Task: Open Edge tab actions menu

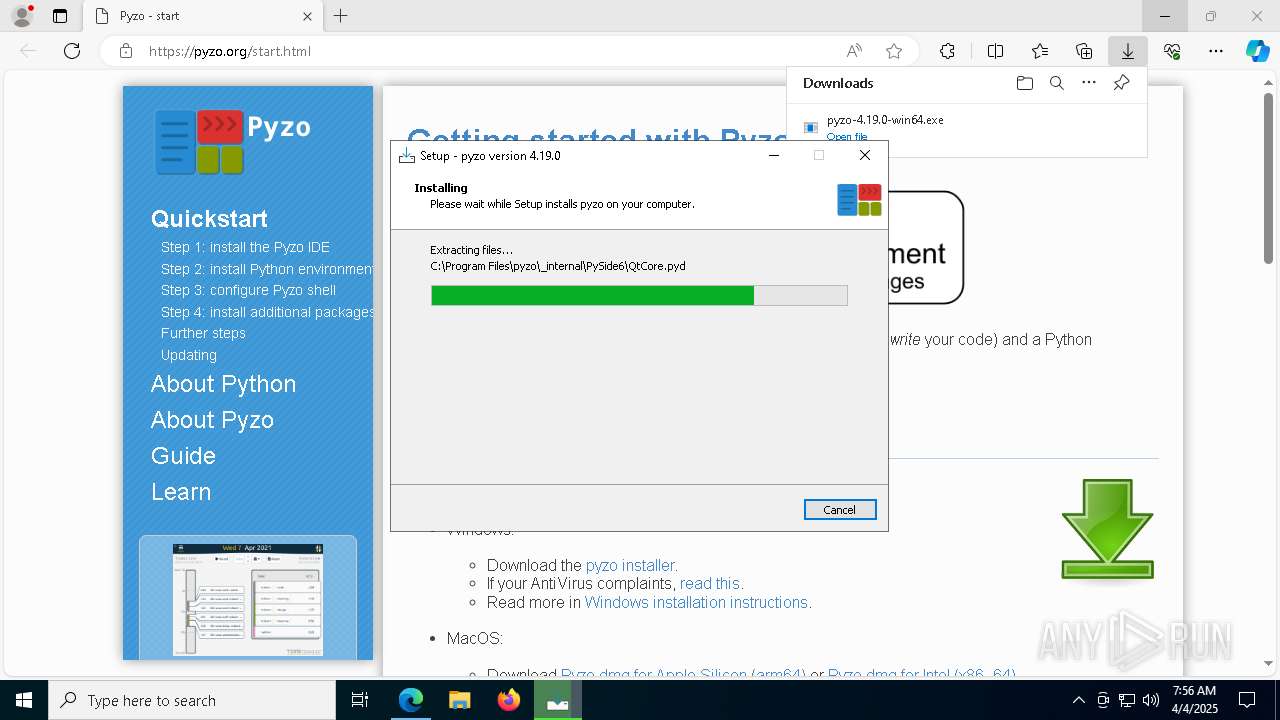Action: [60, 16]
